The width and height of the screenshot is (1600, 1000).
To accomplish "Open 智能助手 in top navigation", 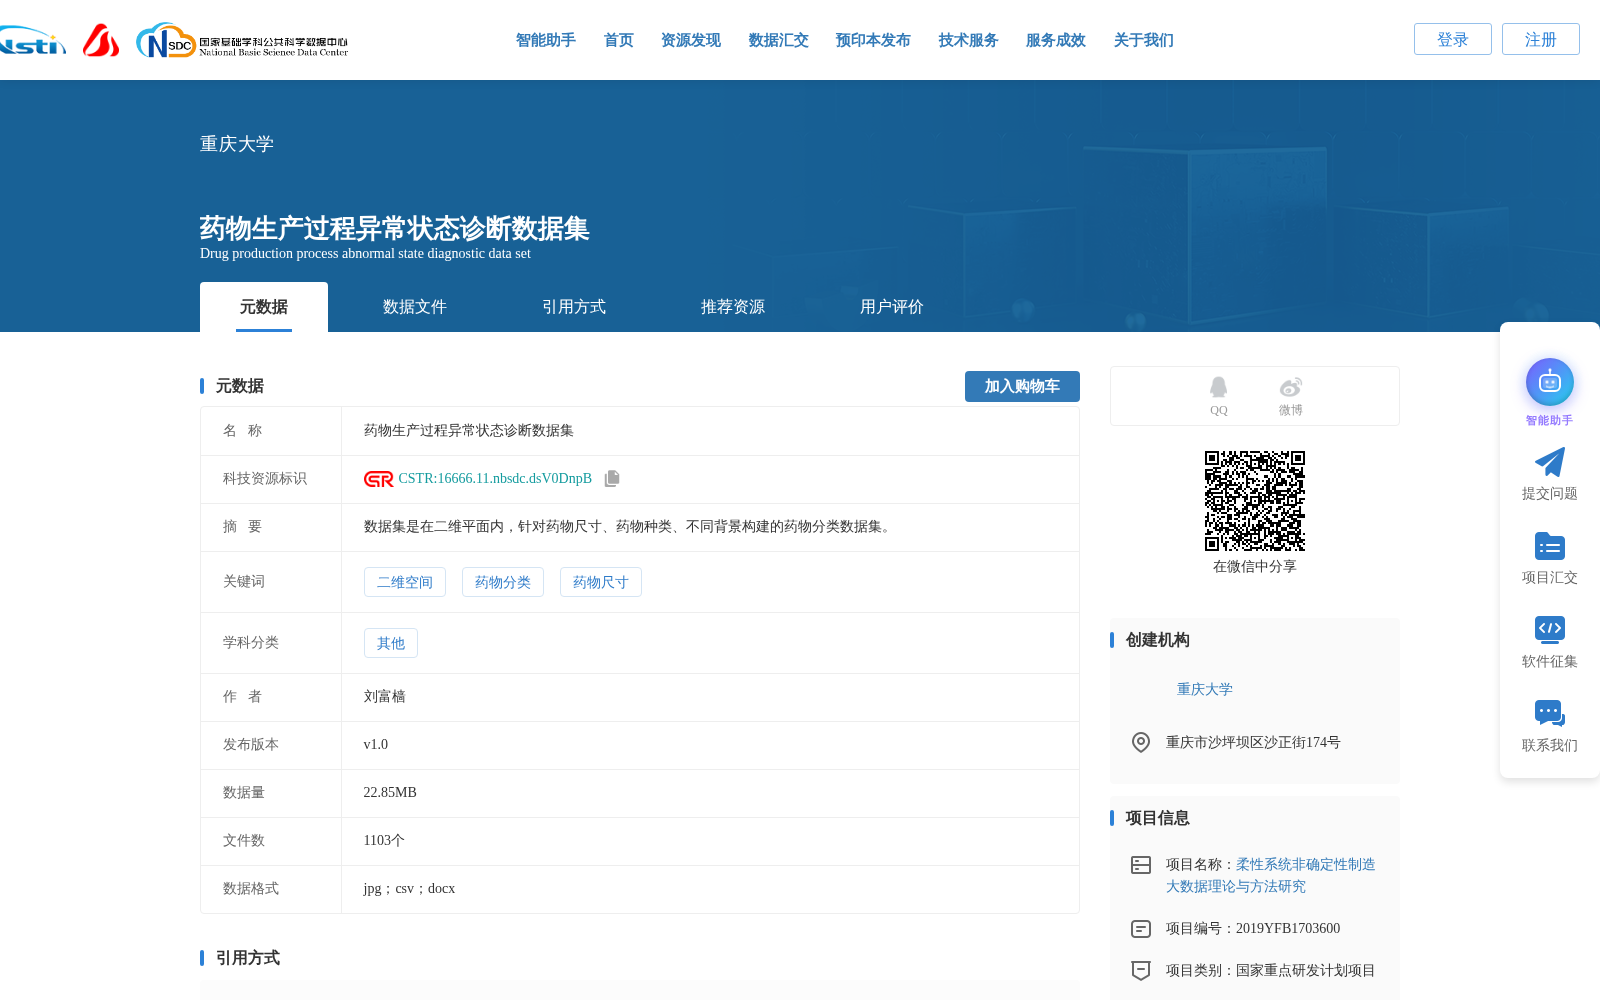I will [x=546, y=40].
